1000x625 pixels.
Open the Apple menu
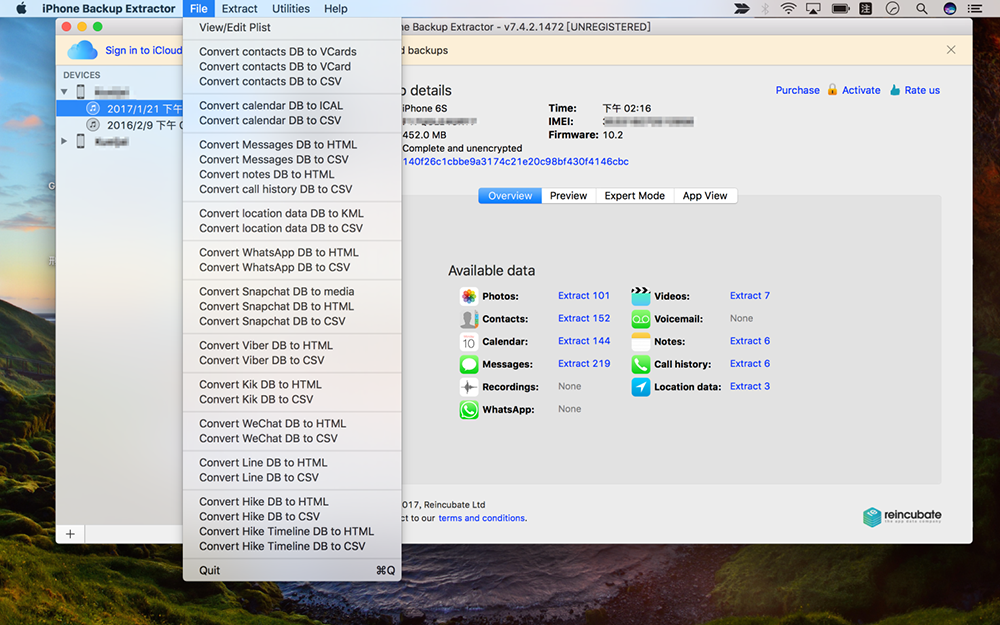[21, 8]
